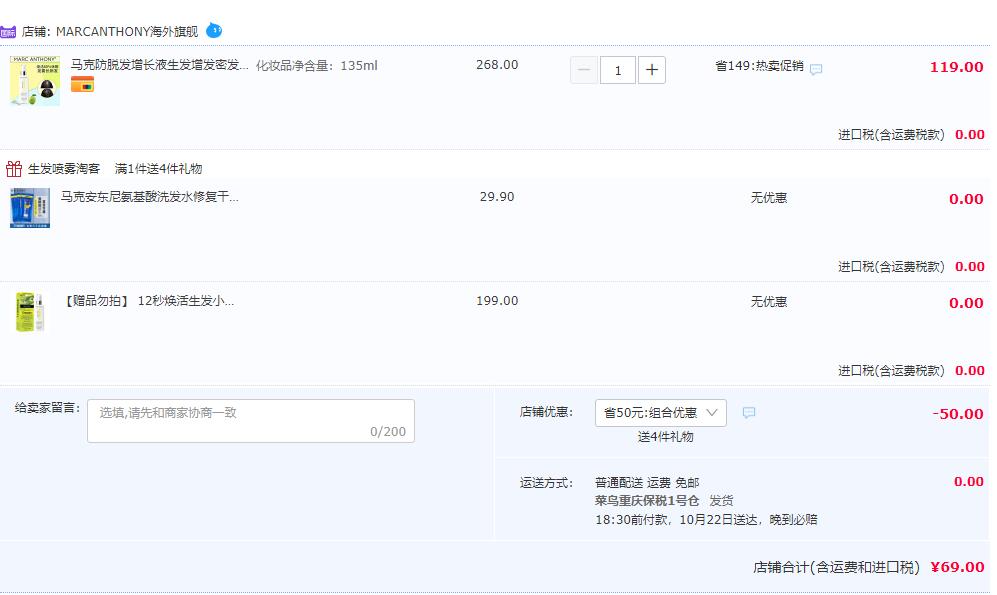Open product link 马克安东尼氨基酸洗发水修复干...
The width and height of the screenshot is (997, 595).
pyautogui.click(x=149, y=197)
